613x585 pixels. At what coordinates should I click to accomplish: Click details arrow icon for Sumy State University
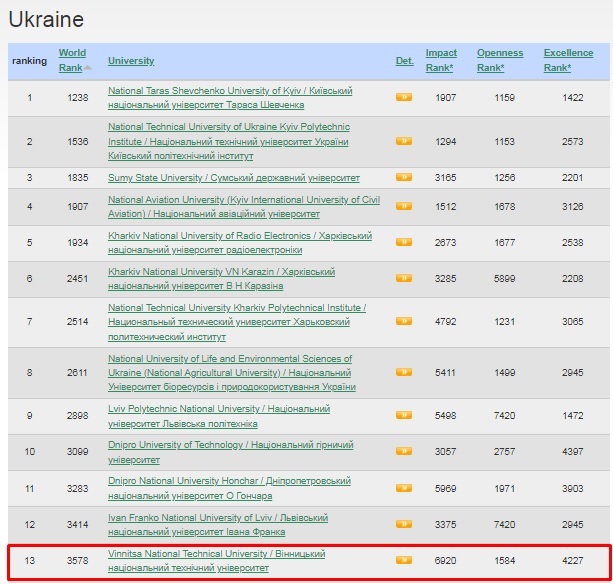click(403, 177)
